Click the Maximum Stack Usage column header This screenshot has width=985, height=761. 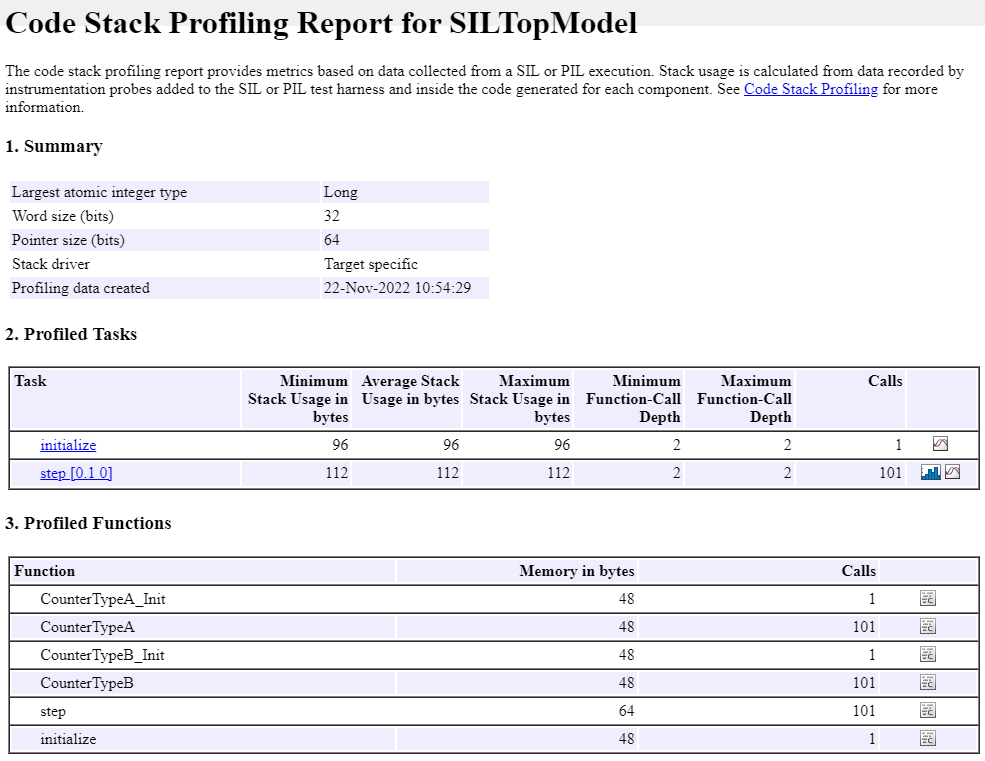coord(520,399)
